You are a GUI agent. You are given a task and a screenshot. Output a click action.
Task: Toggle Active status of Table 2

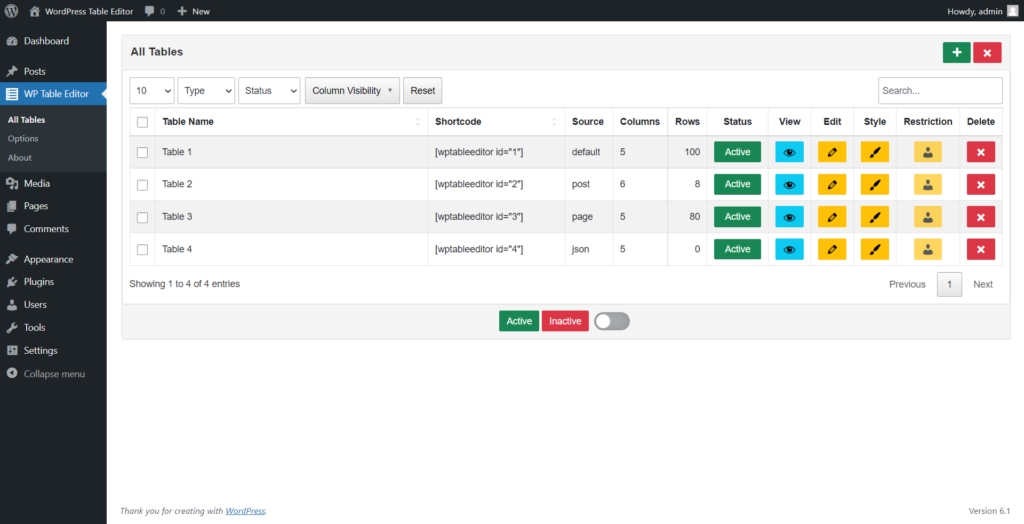[737, 184]
